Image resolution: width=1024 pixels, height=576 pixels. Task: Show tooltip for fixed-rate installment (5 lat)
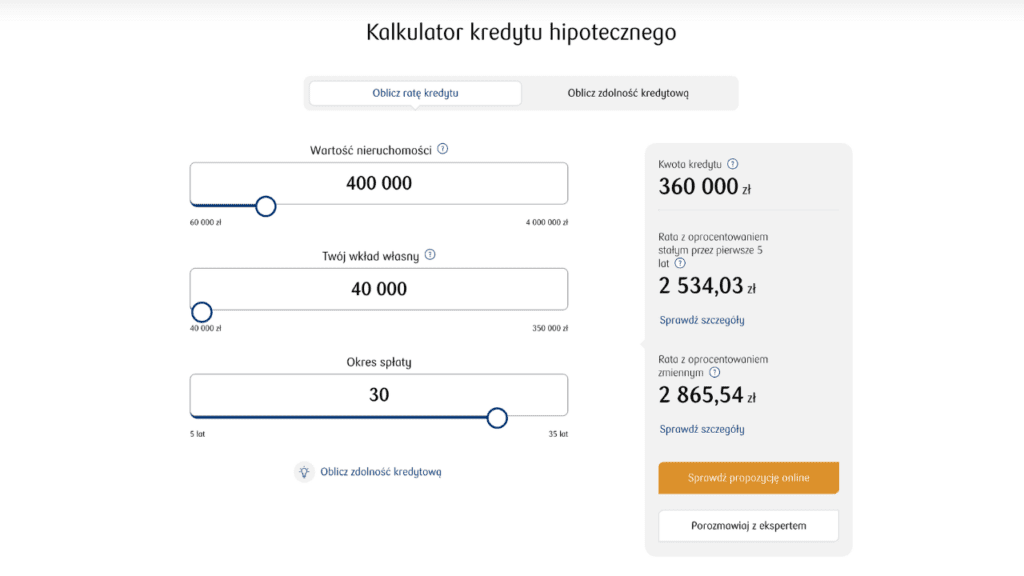(x=680, y=263)
